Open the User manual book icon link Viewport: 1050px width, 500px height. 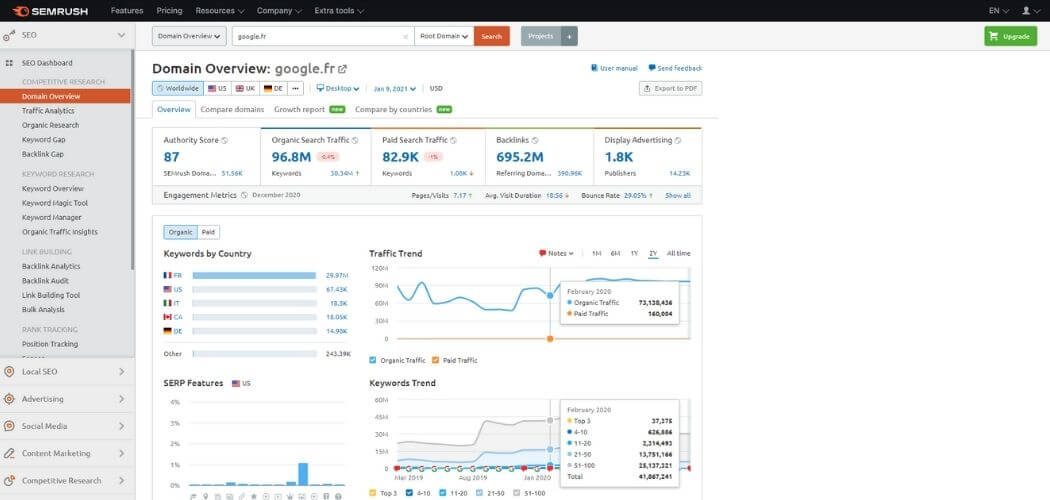point(595,68)
